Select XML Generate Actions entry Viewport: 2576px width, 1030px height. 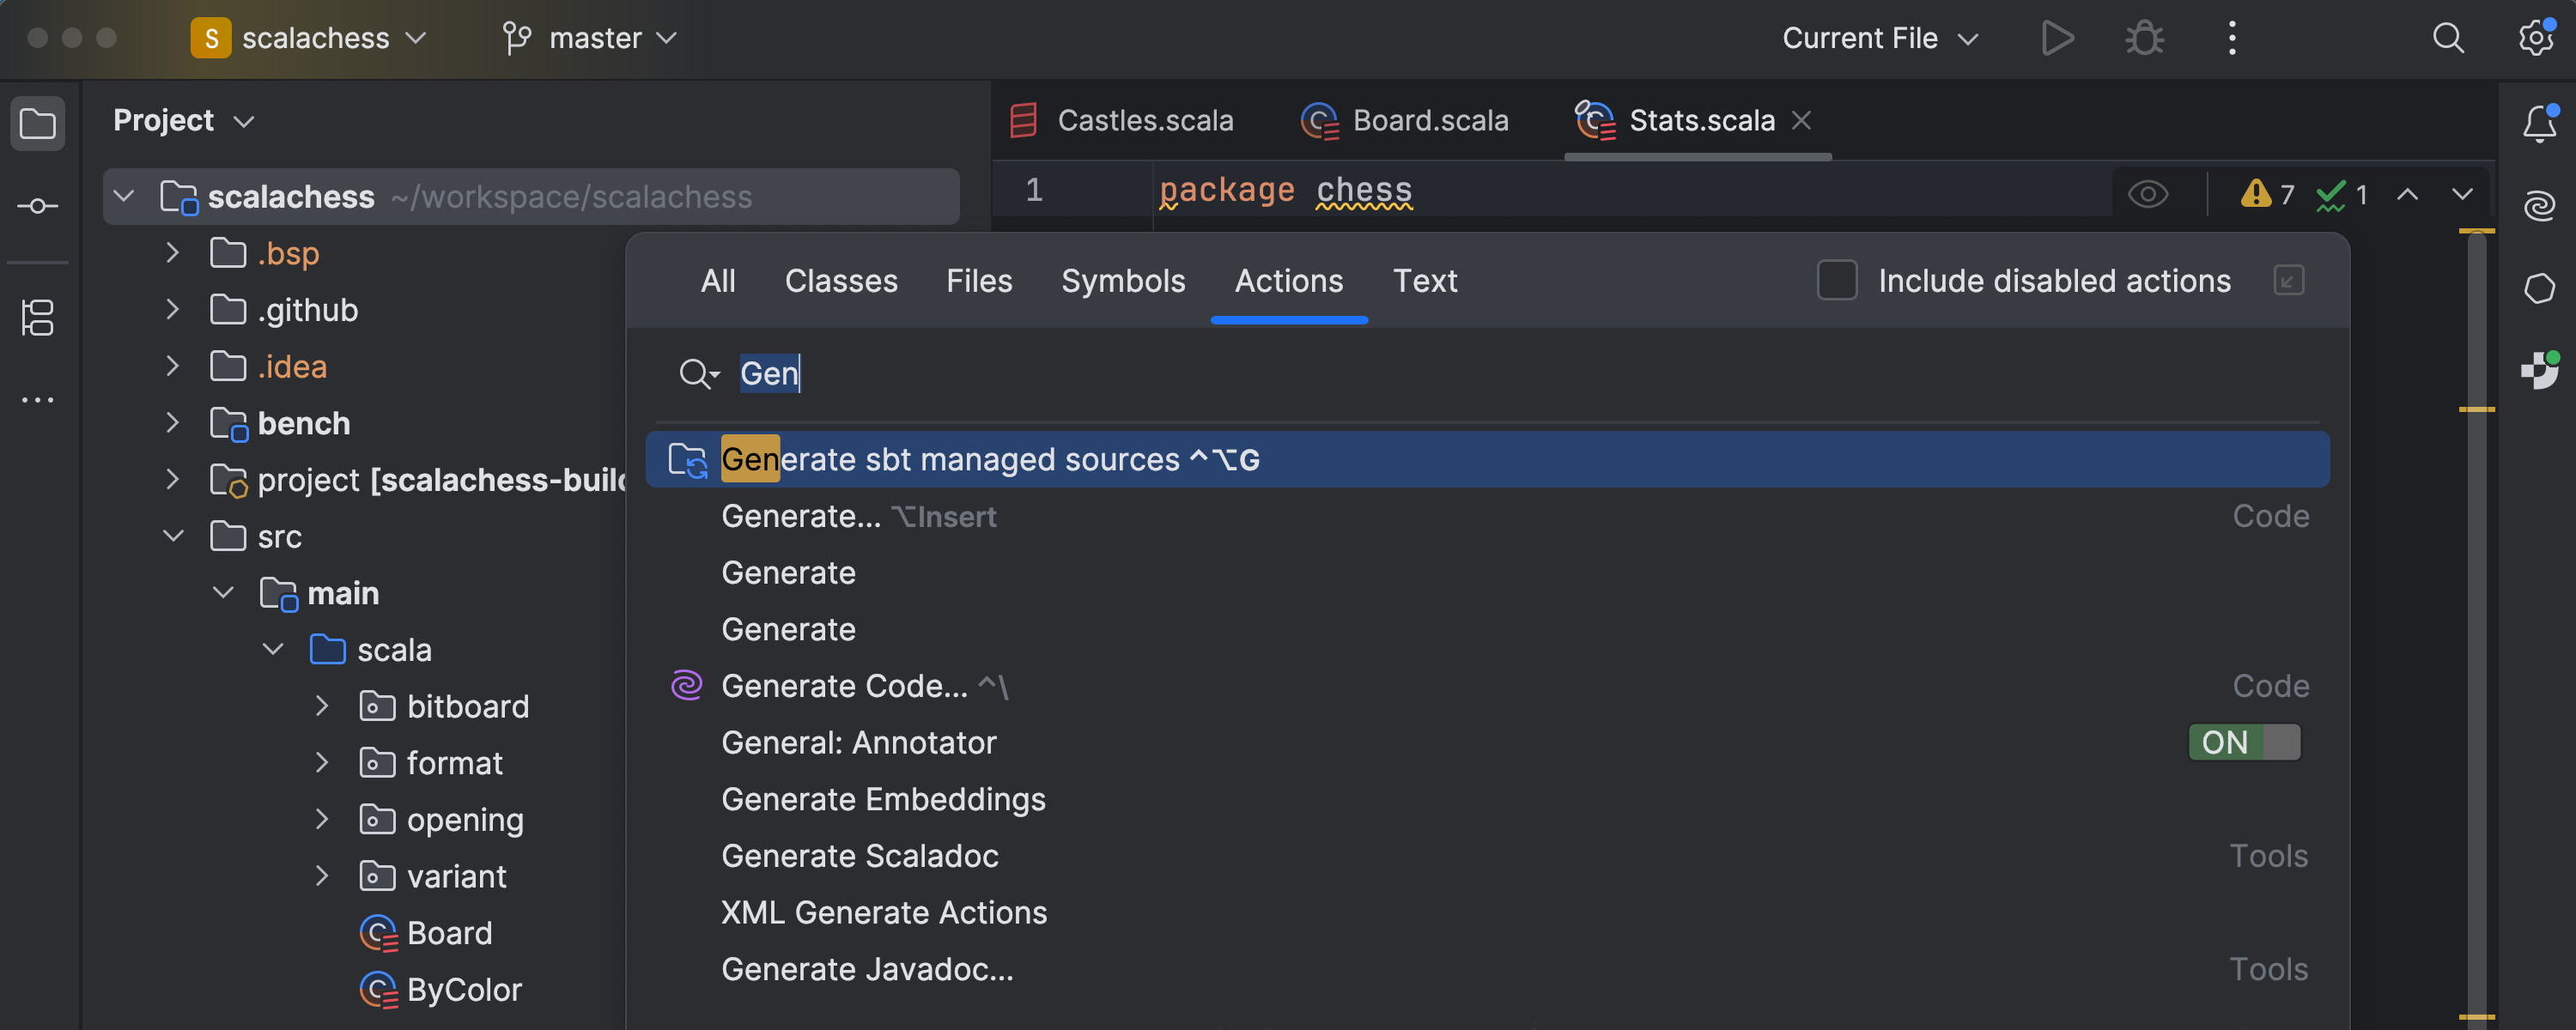pyautogui.click(x=1487, y=912)
